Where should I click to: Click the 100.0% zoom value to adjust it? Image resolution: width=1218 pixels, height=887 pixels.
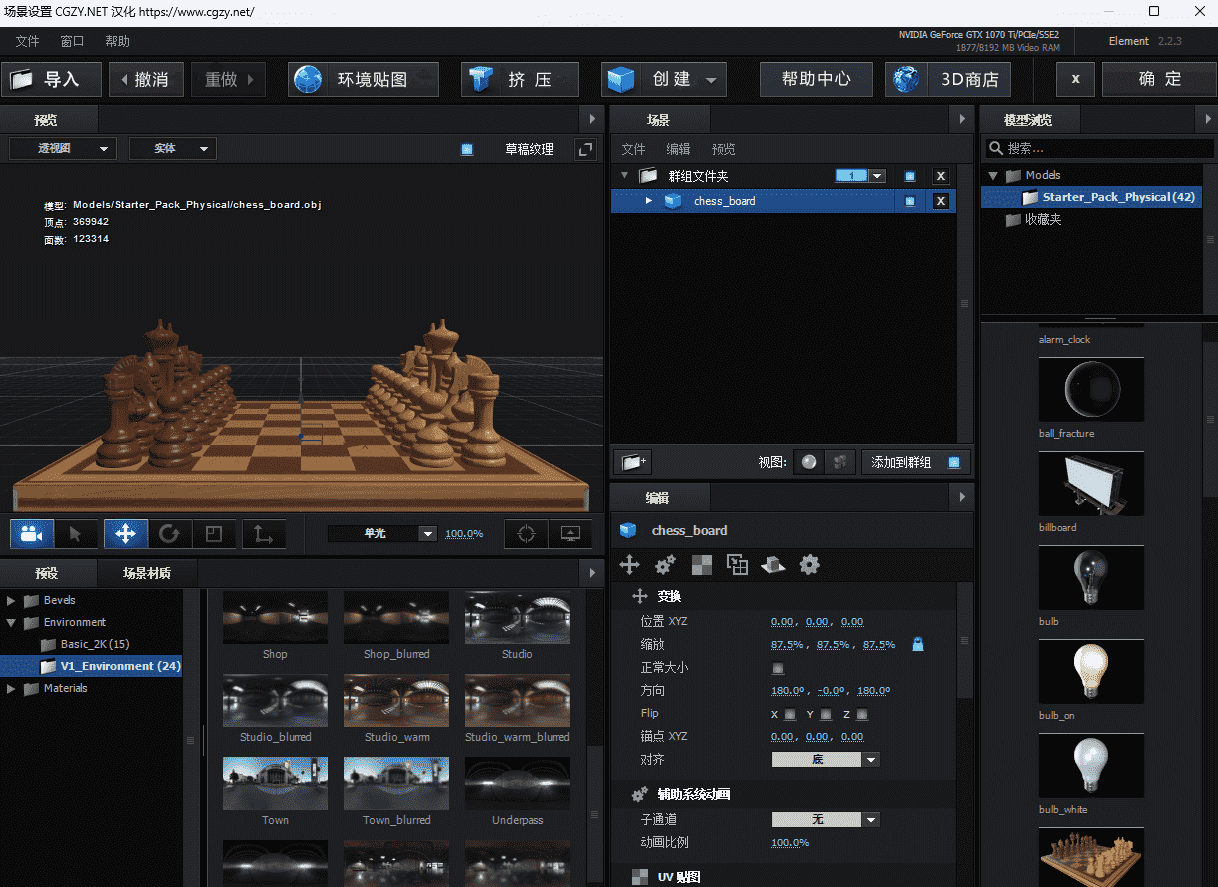464,533
